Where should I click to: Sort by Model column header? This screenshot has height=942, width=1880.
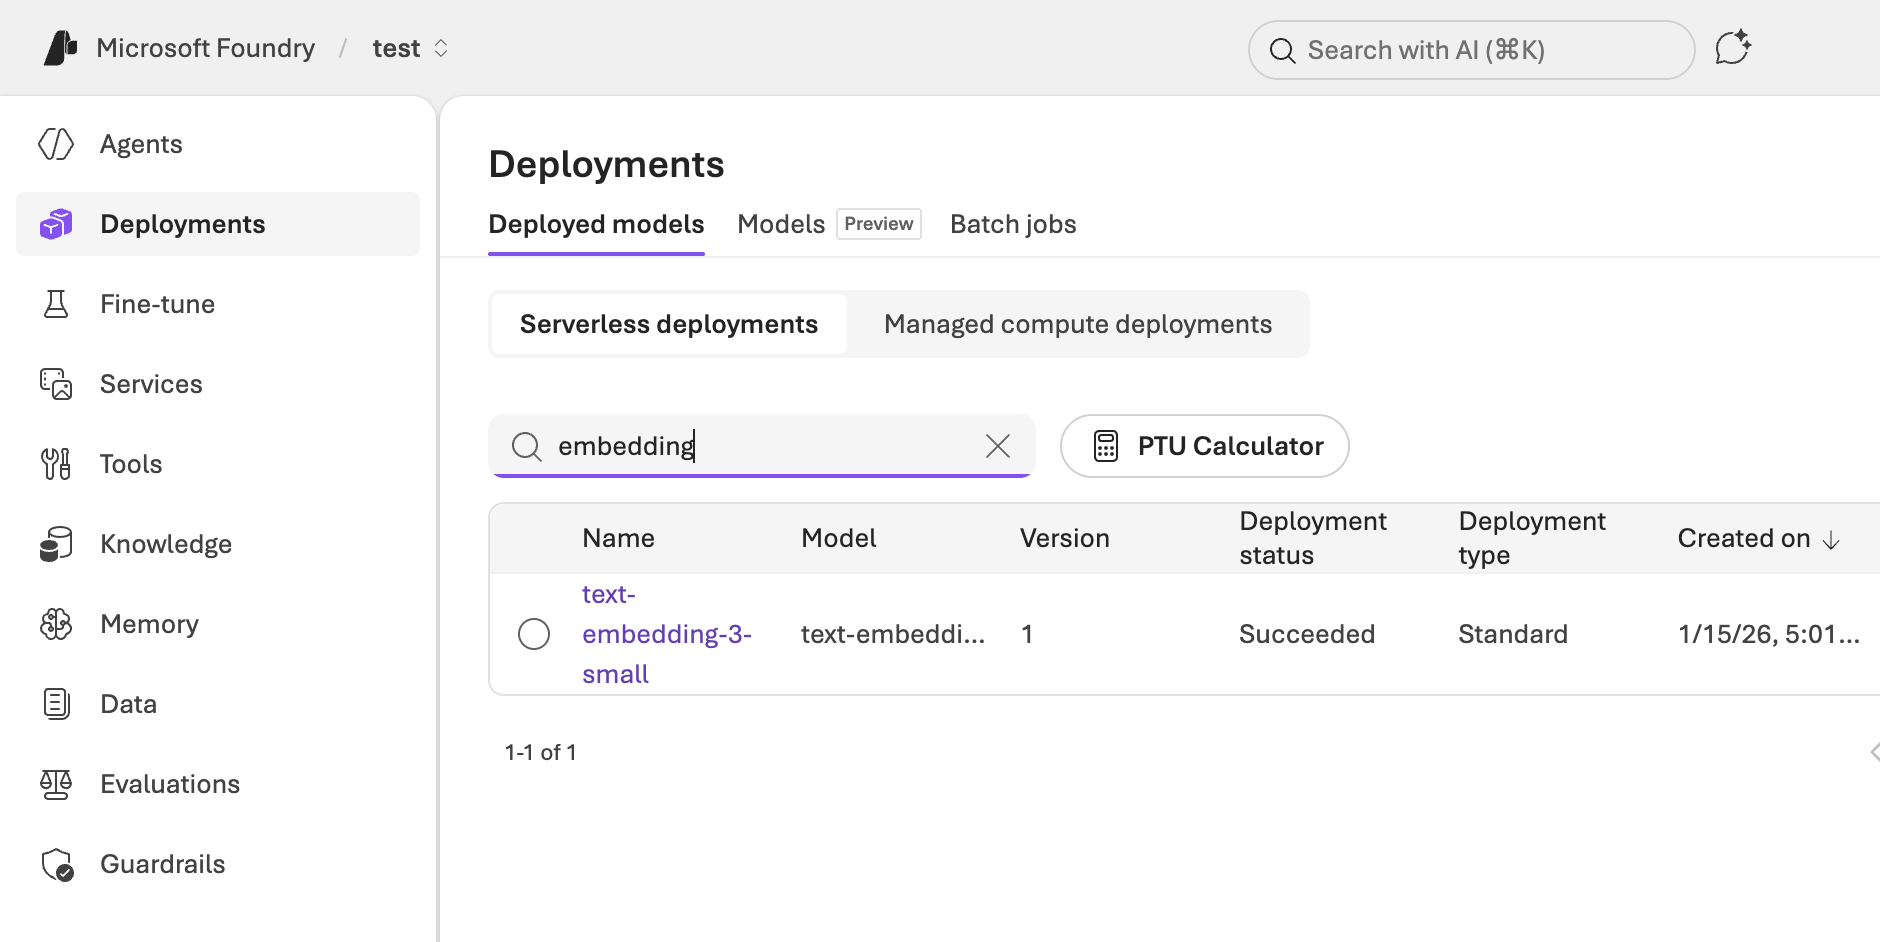(x=838, y=538)
